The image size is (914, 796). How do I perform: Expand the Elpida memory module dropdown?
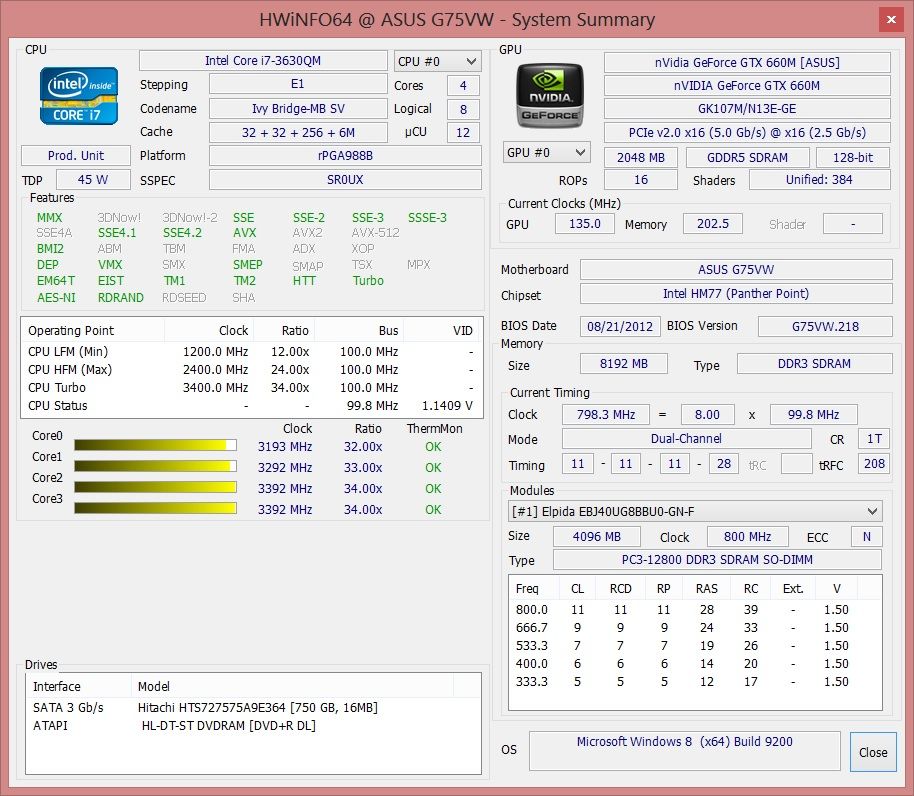coord(694,512)
